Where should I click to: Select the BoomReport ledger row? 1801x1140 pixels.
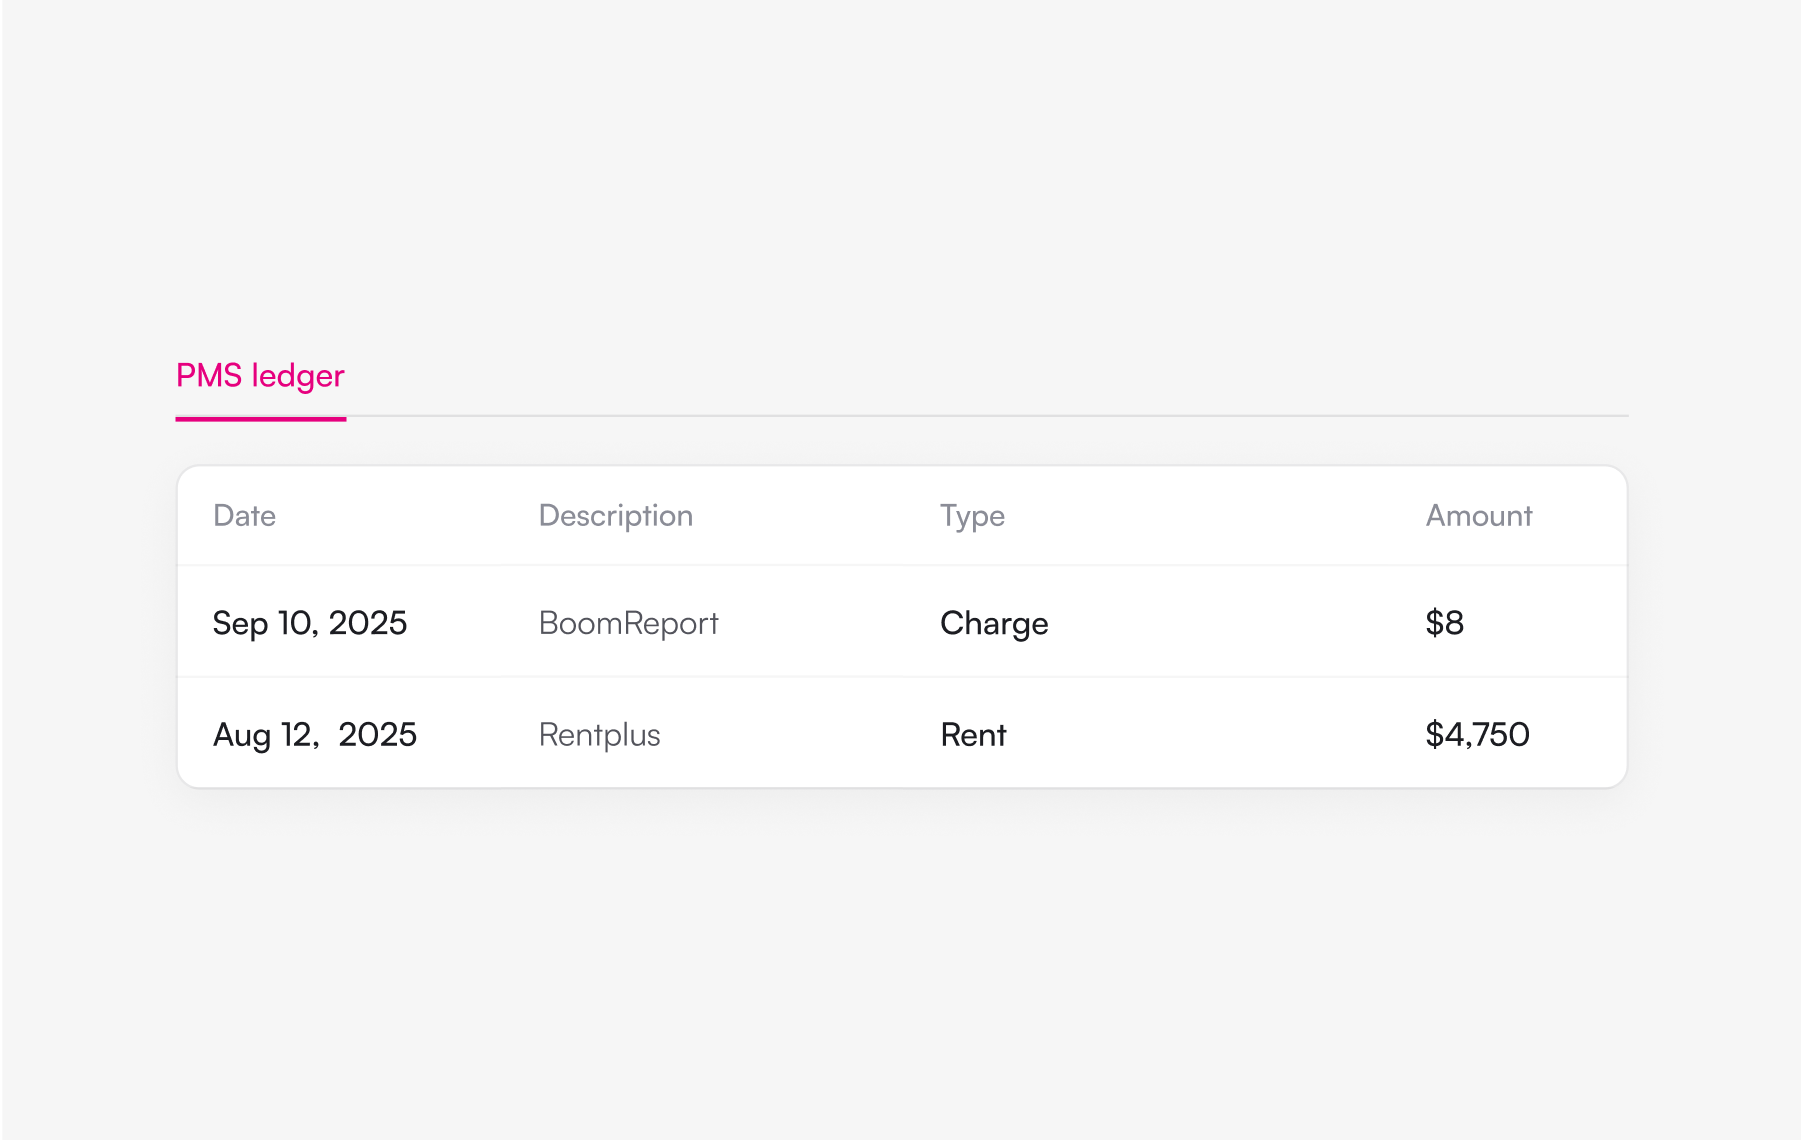pos(902,622)
